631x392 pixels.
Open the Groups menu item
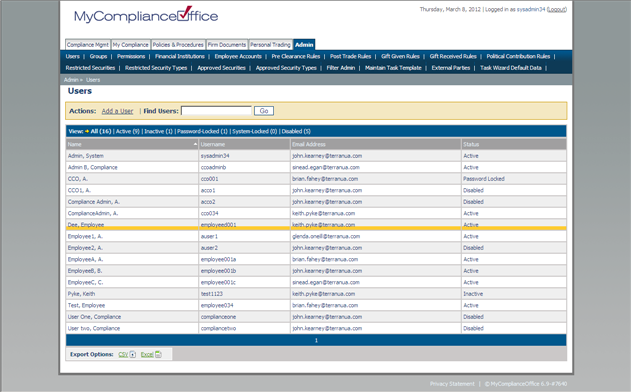click(x=99, y=56)
